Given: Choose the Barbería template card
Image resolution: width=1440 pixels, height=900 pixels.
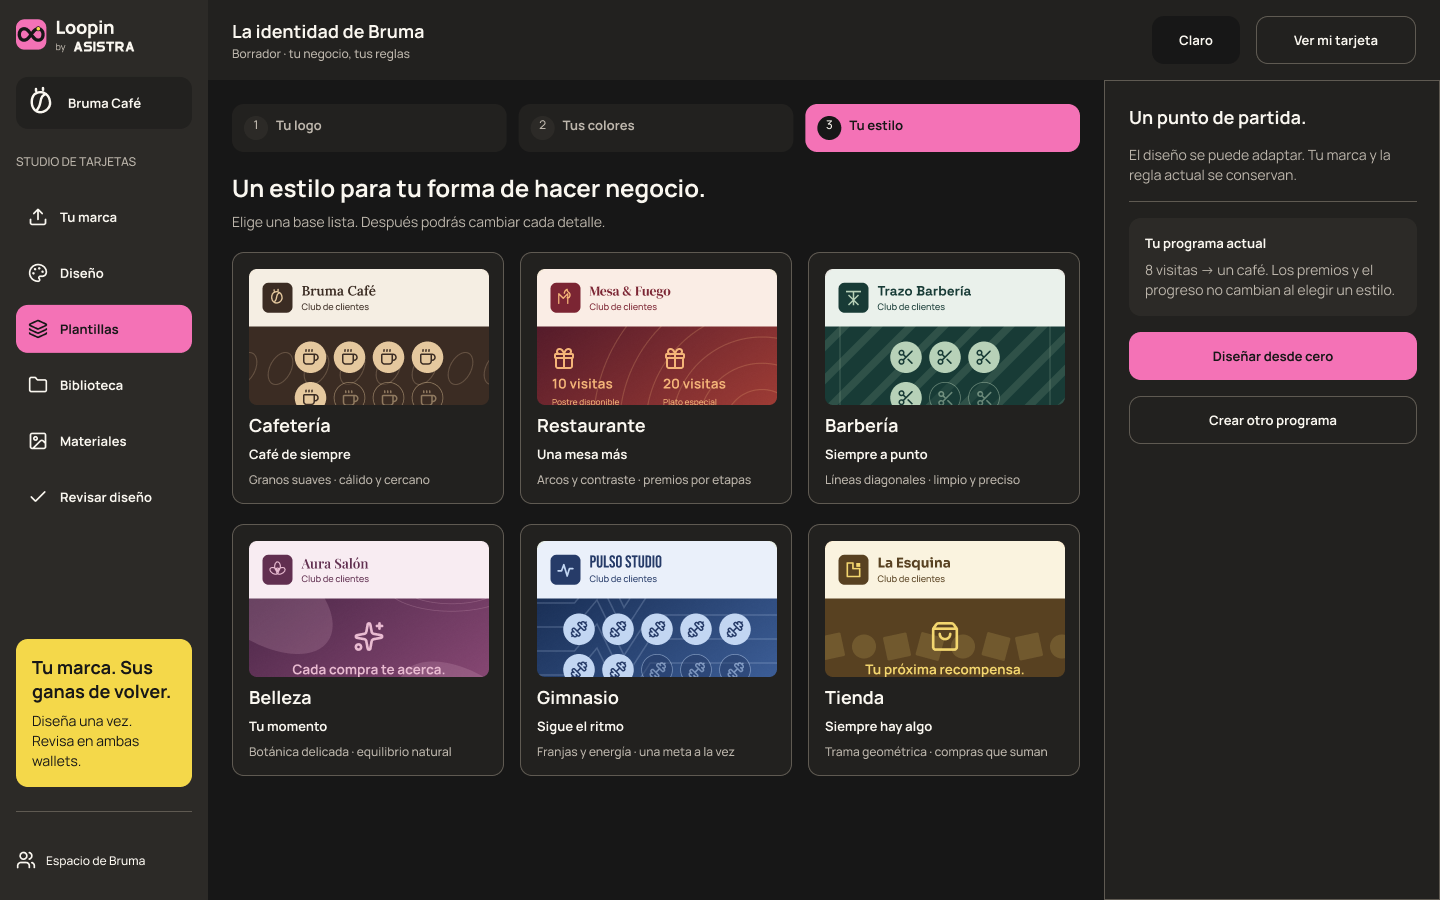Looking at the screenshot, I should coord(944,378).
